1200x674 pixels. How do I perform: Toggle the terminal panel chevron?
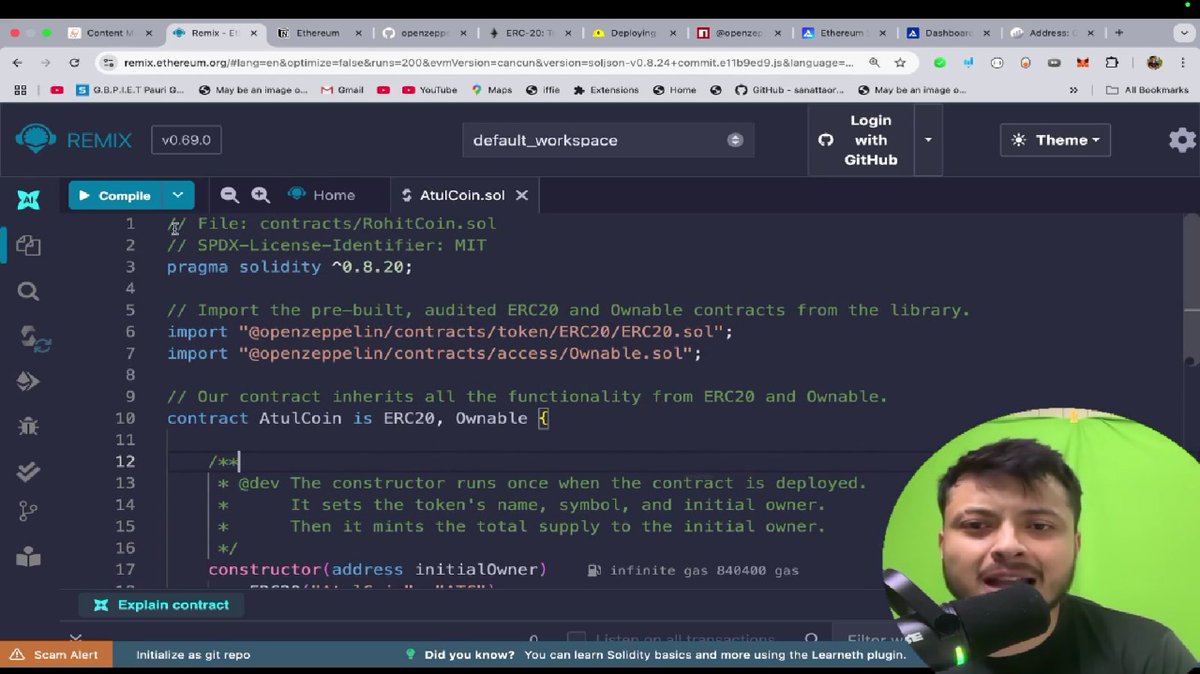(x=76, y=637)
